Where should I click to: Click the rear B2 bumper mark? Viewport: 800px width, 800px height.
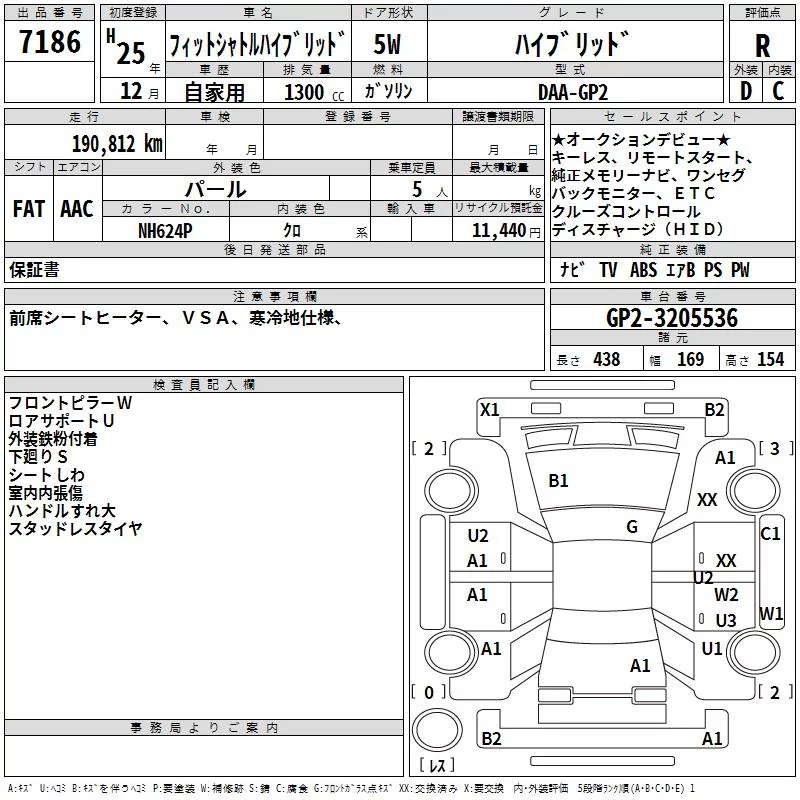491,738
